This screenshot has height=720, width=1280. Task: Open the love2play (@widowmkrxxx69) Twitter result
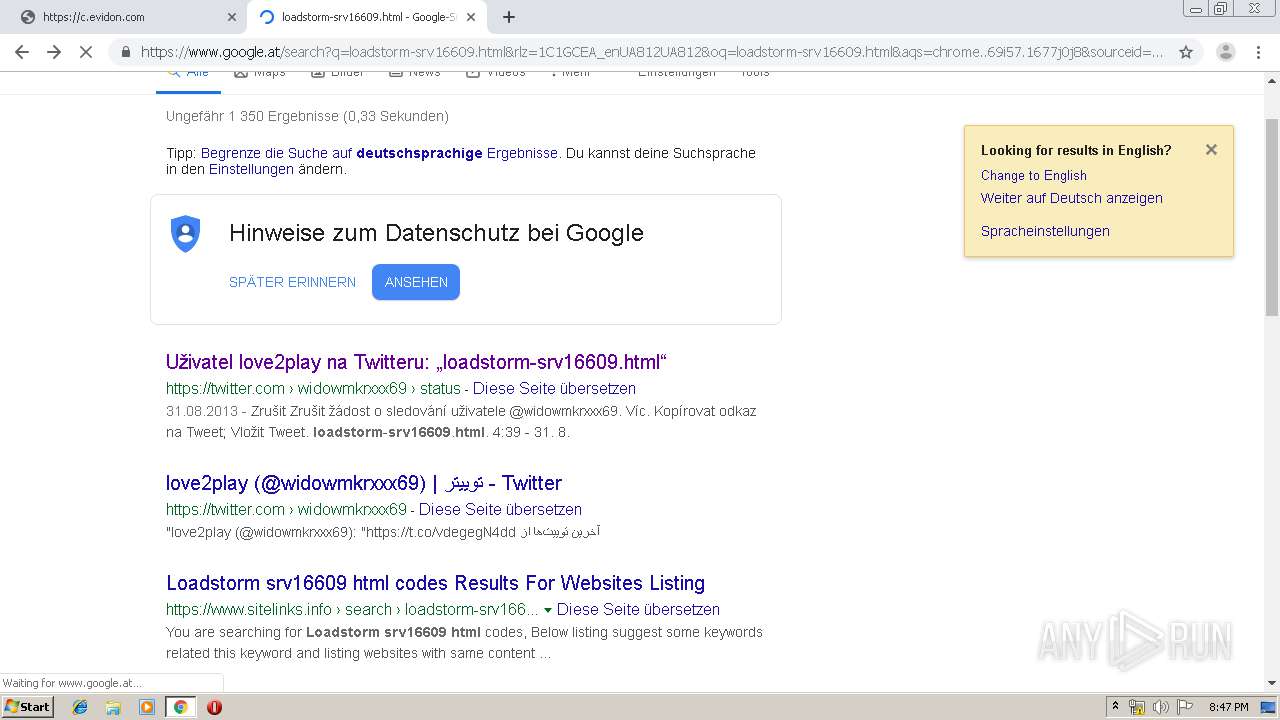(x=364, y=483)
